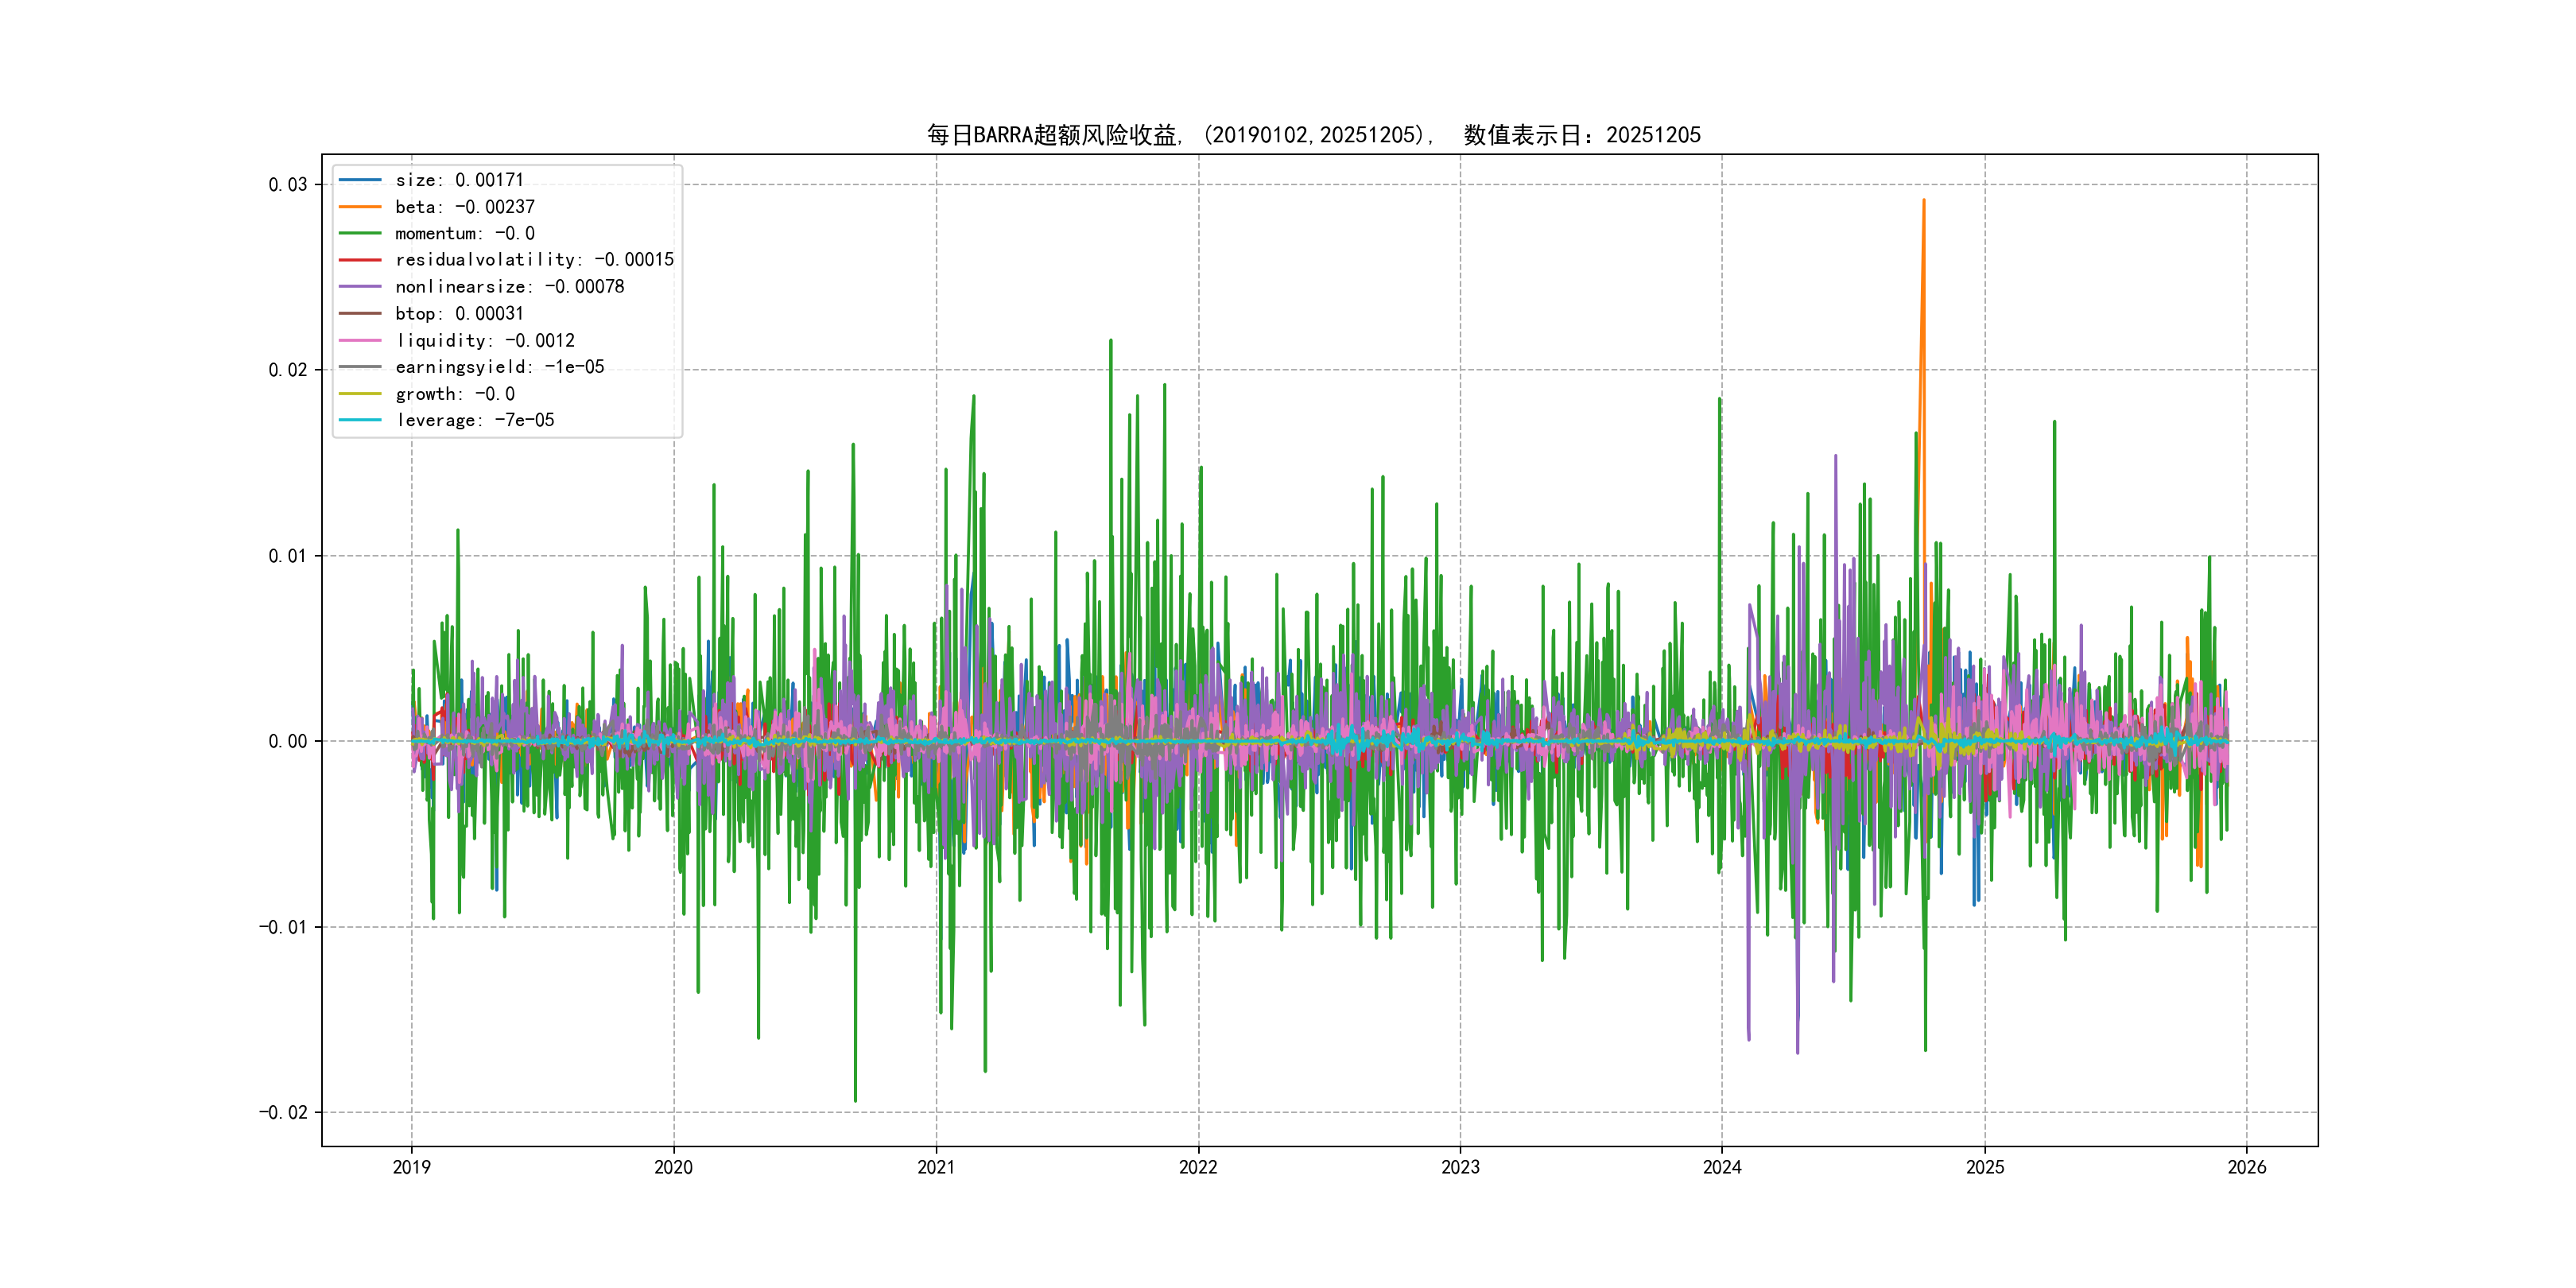Click the orange beta legend line swatch
2576x1288 pixels.
360,207
